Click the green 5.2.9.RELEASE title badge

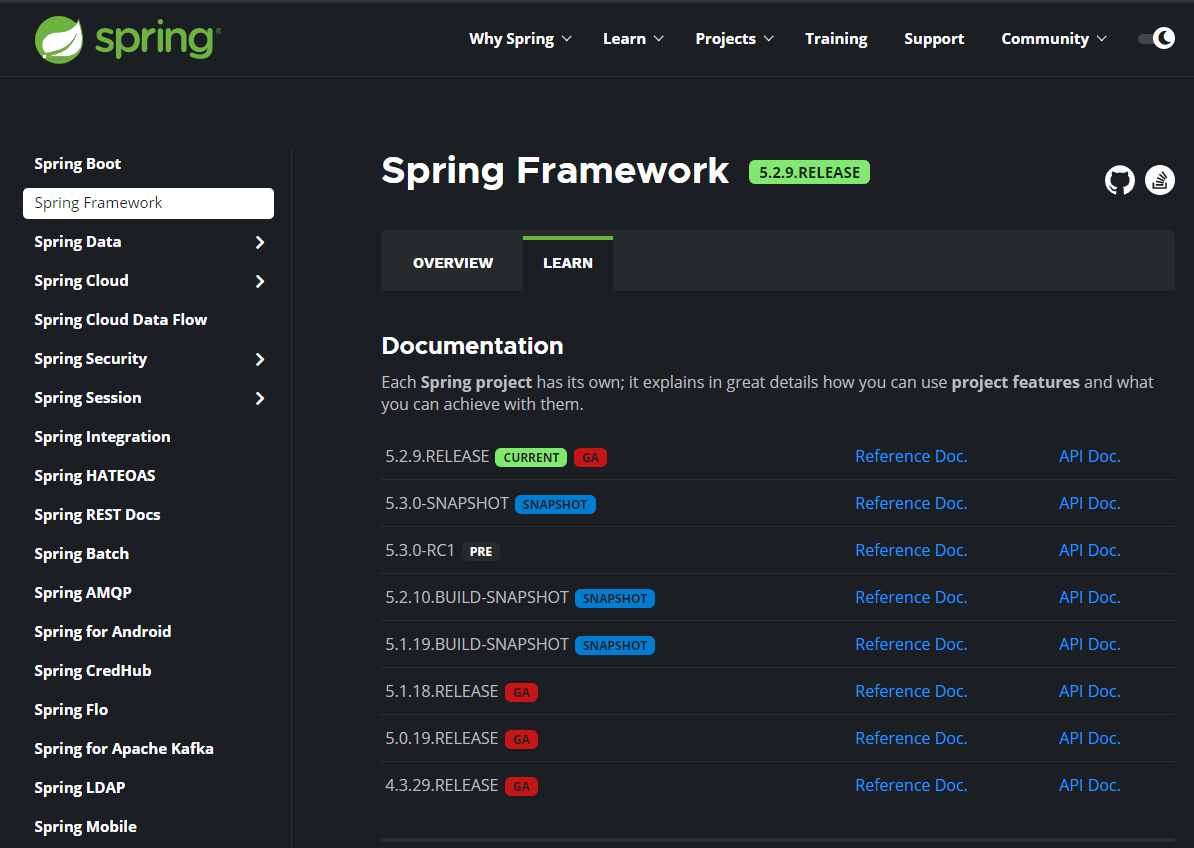click(x=809, y=173)
